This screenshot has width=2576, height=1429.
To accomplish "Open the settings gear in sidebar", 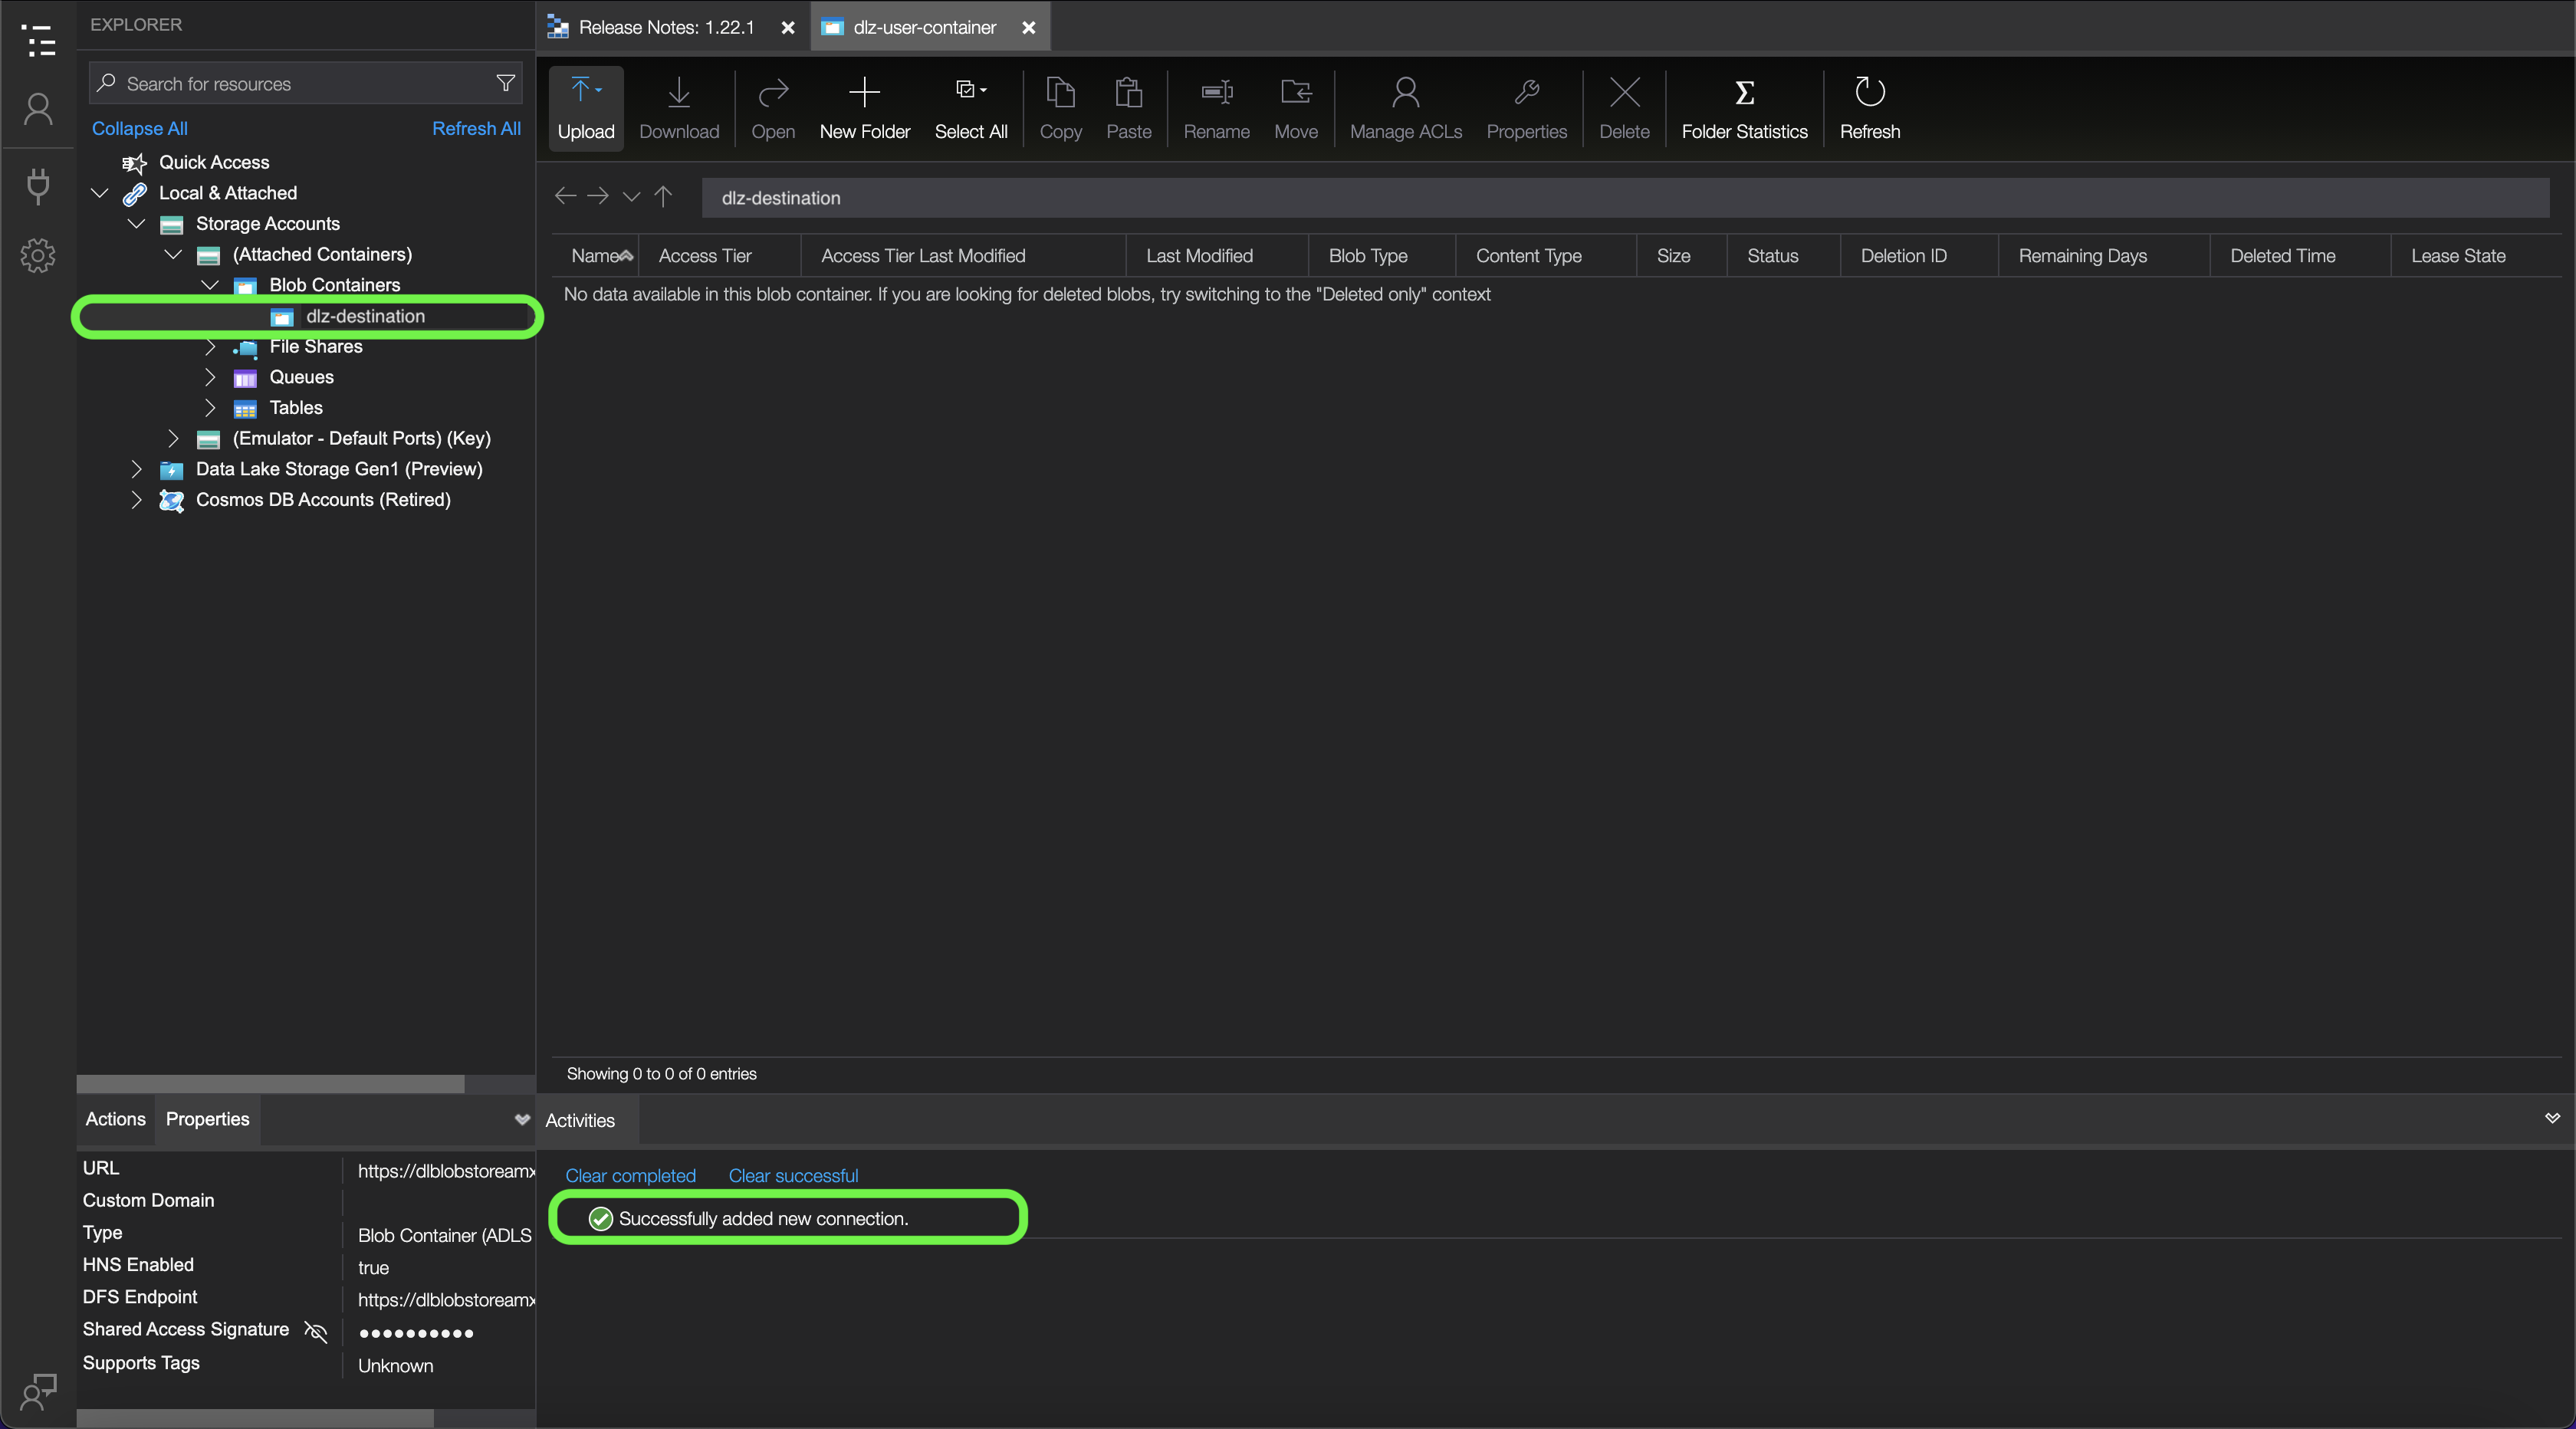I will pyautogui.click(x=38, y=256).
